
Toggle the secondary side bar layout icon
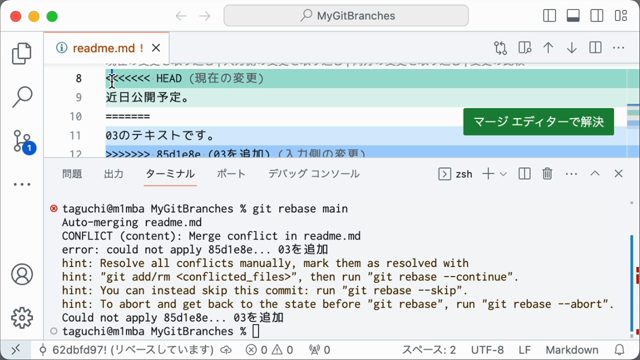click(597, 16)
